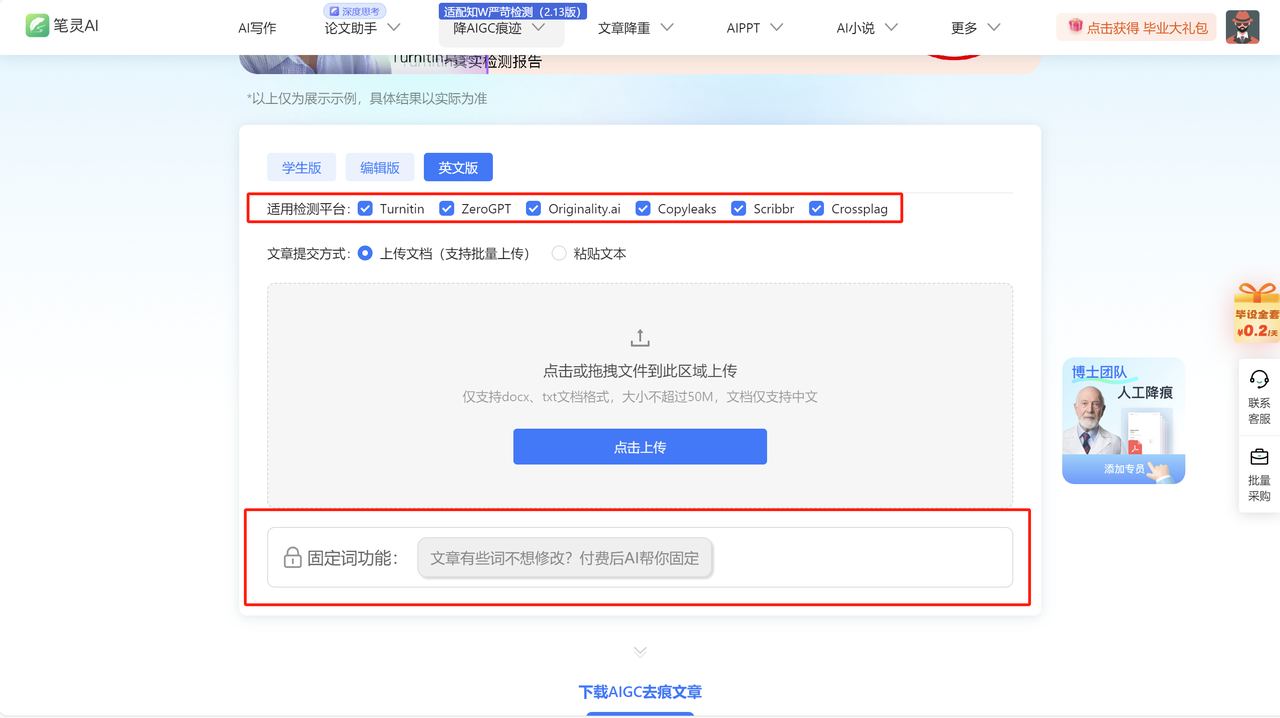Select the 上传文档 radio button
Viewport: 1280px width, 718px height.
point(365,253)
